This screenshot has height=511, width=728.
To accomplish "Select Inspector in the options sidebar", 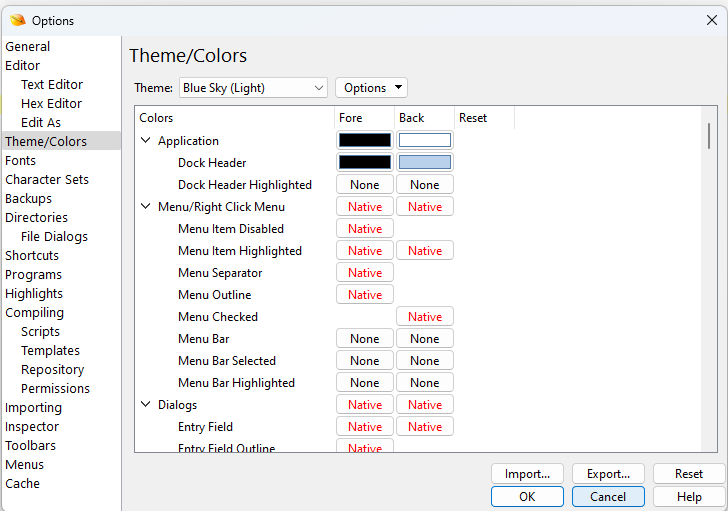I will 32,426.
